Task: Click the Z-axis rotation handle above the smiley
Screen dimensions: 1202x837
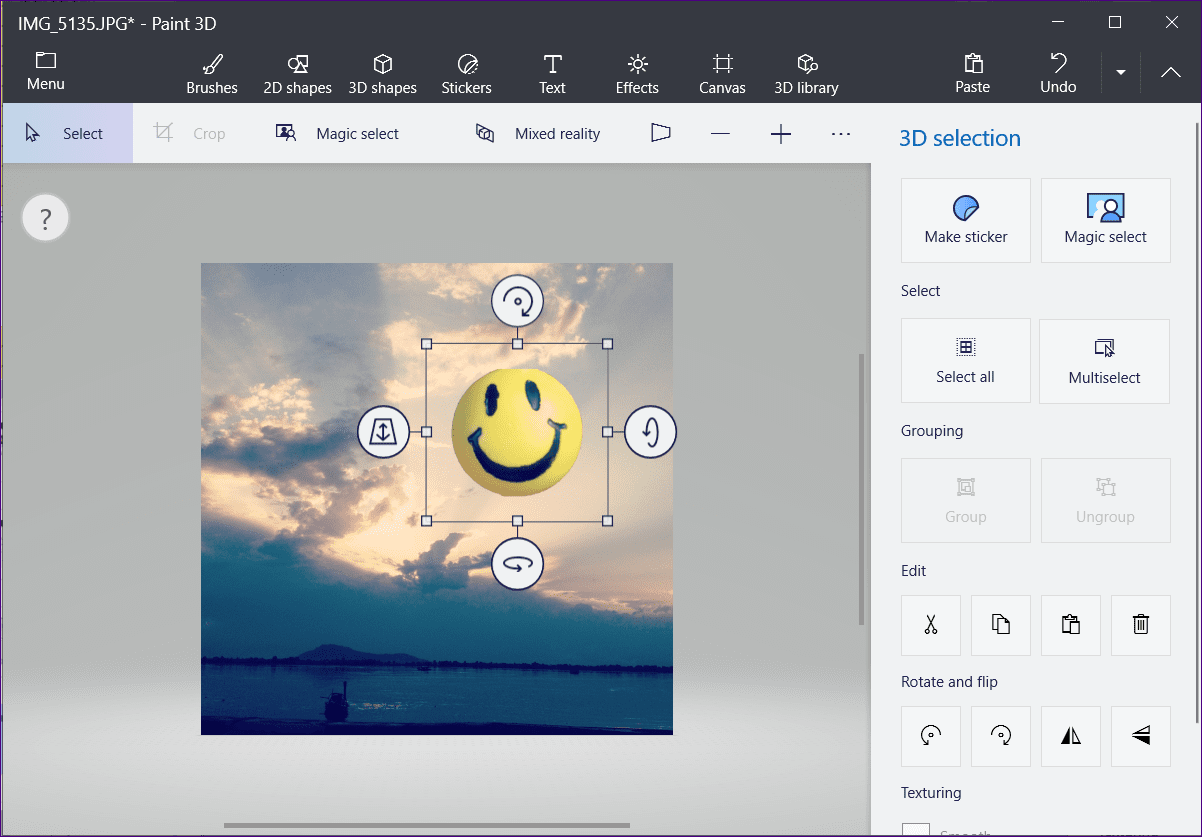Action: 517,300
